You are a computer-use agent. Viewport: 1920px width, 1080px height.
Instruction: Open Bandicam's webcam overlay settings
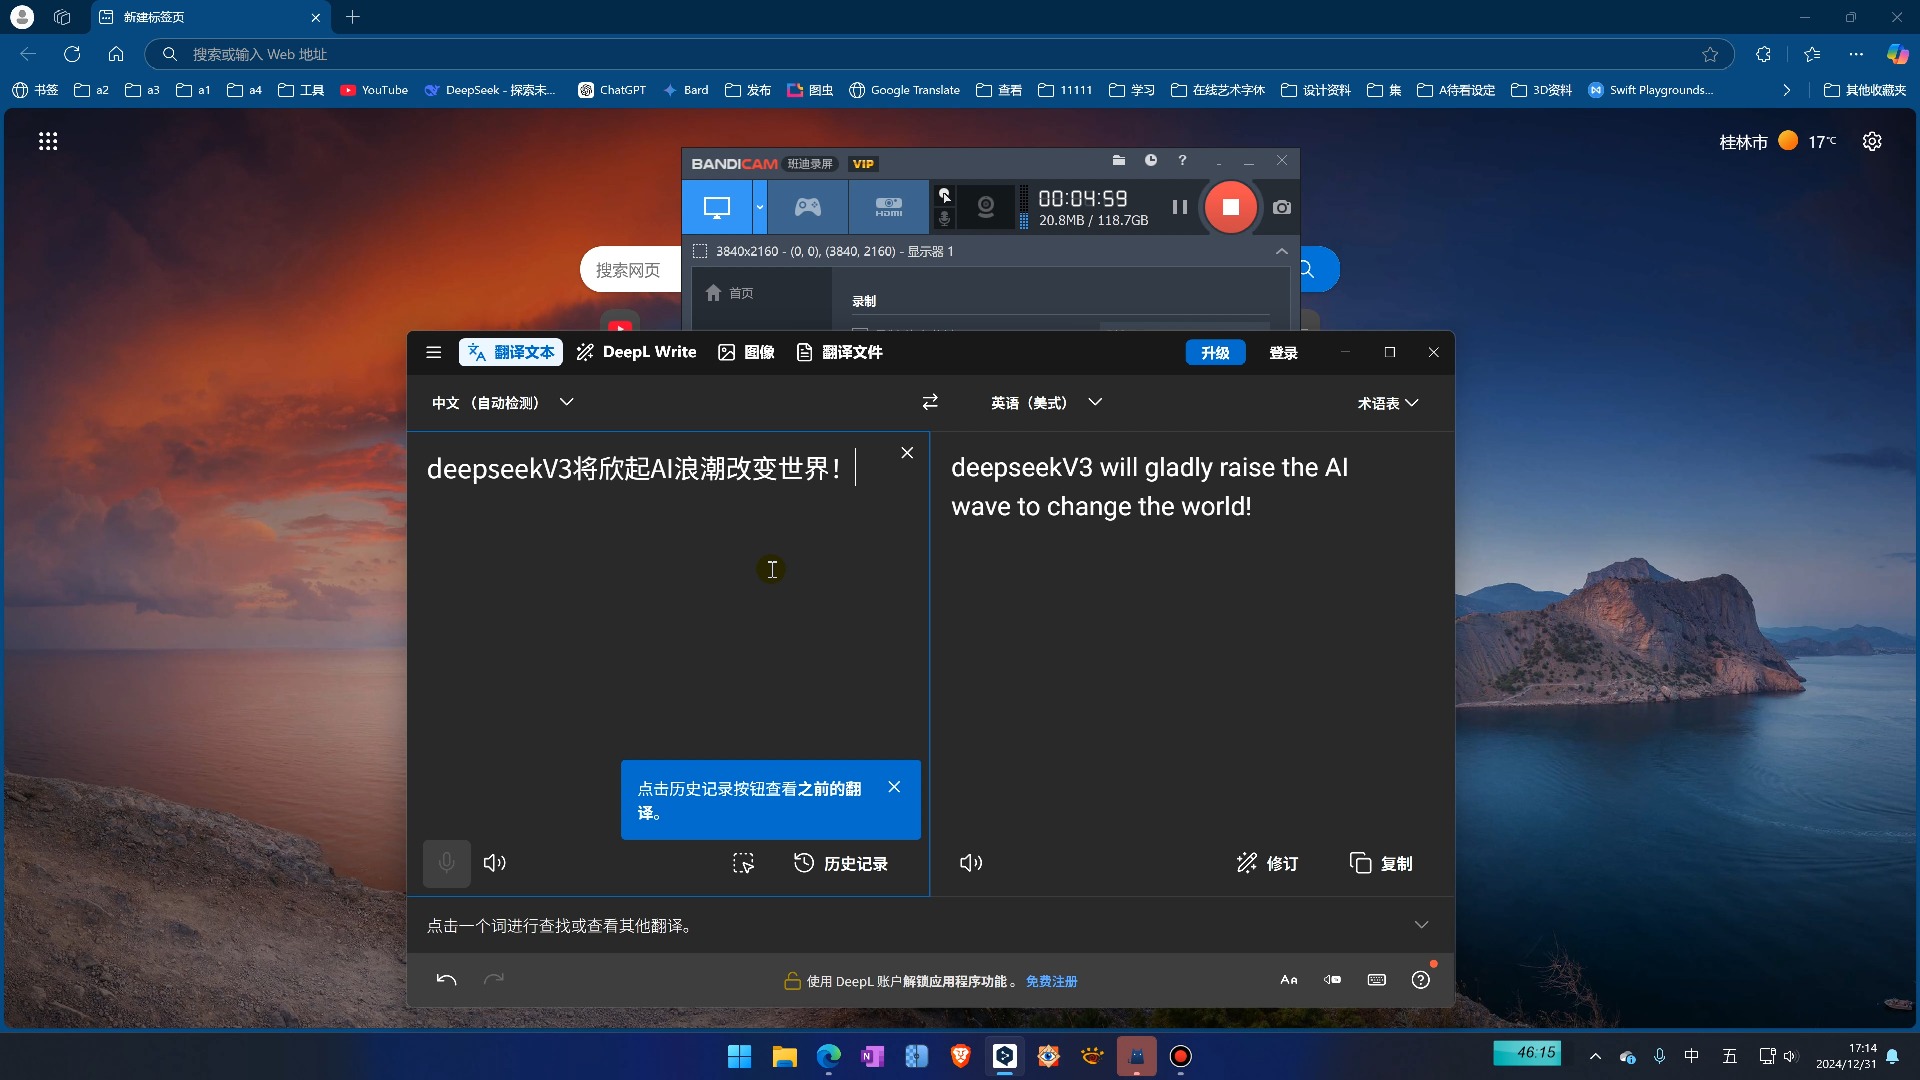point(984,205)
